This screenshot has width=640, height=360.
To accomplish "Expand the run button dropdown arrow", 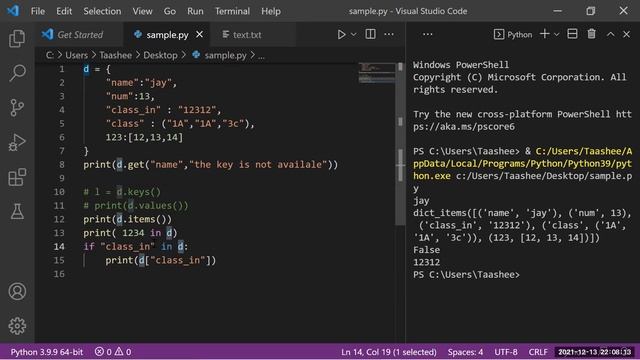I will click(353, 35).
